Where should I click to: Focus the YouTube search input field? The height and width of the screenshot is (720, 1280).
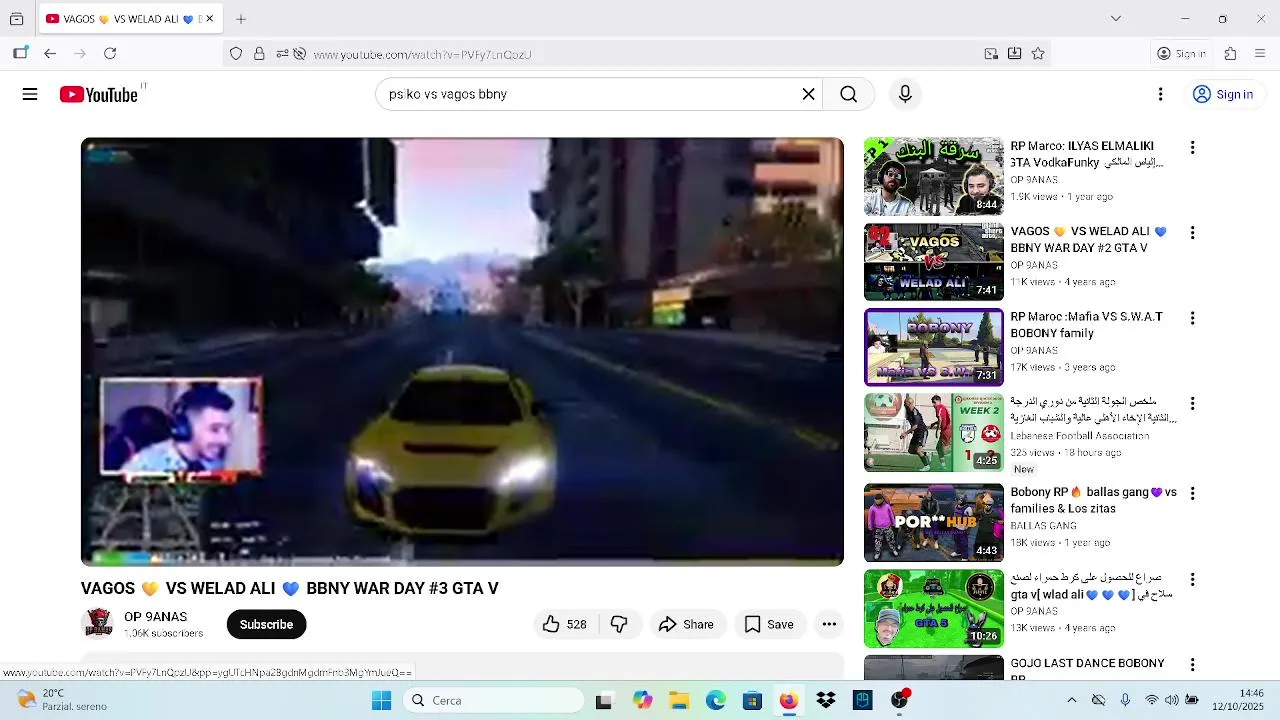coord(590,94)
